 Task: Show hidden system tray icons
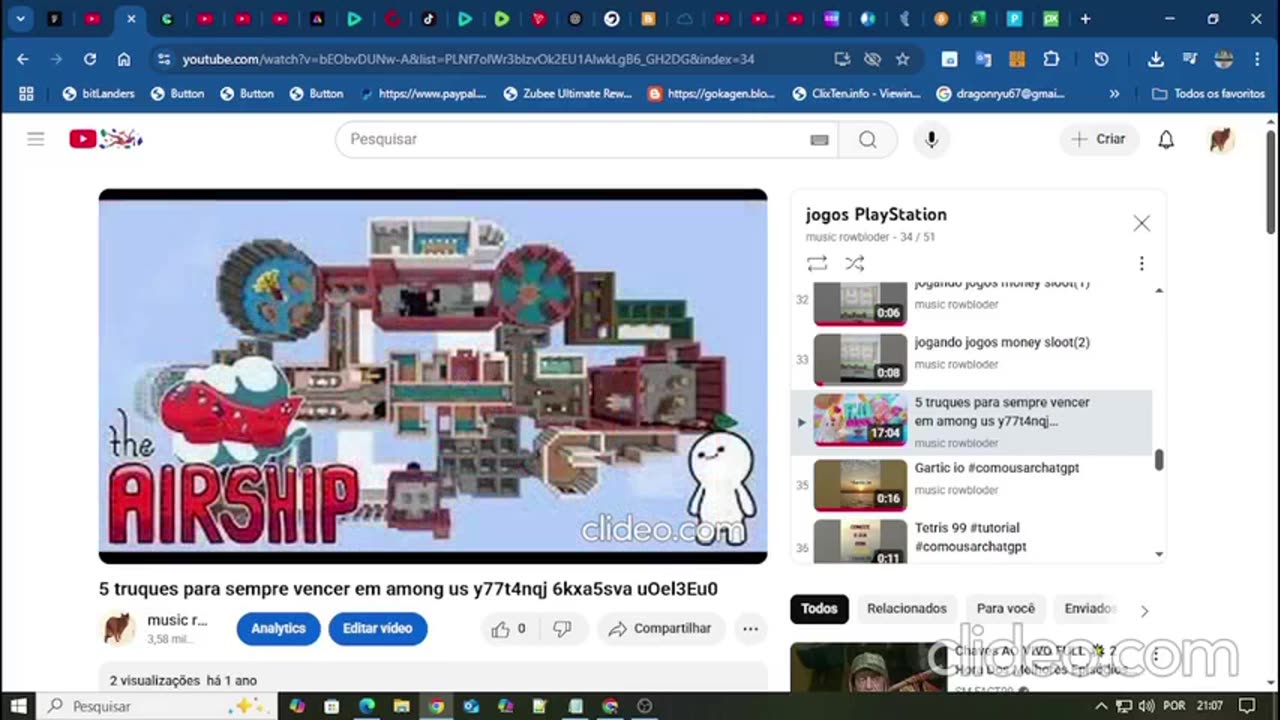click(1101, 706)
